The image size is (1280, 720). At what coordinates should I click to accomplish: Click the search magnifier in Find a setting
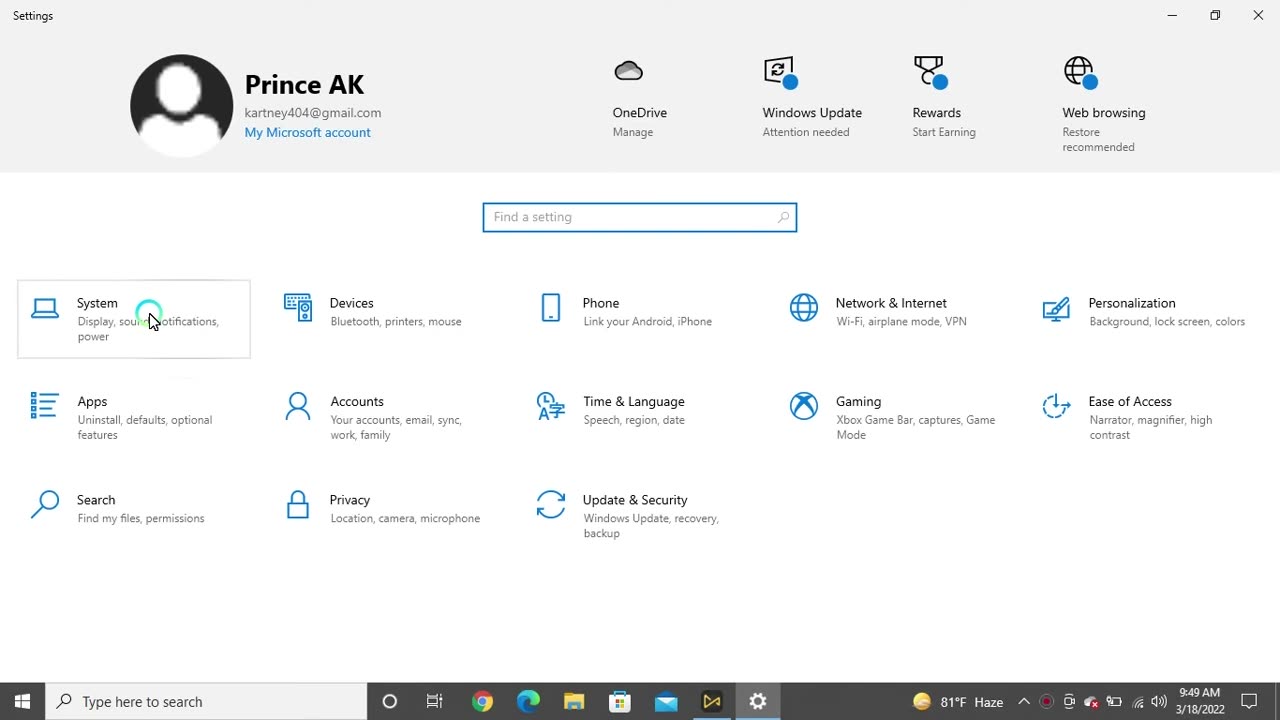click(783, 217)
